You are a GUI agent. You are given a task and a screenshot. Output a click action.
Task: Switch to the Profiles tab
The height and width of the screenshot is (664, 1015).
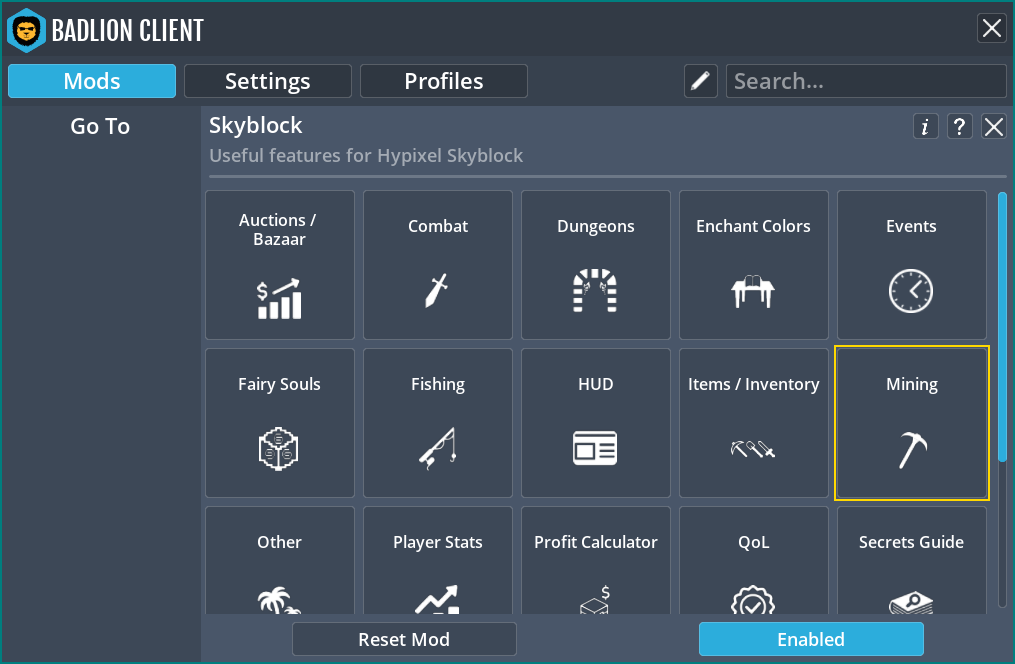point(444,81)
